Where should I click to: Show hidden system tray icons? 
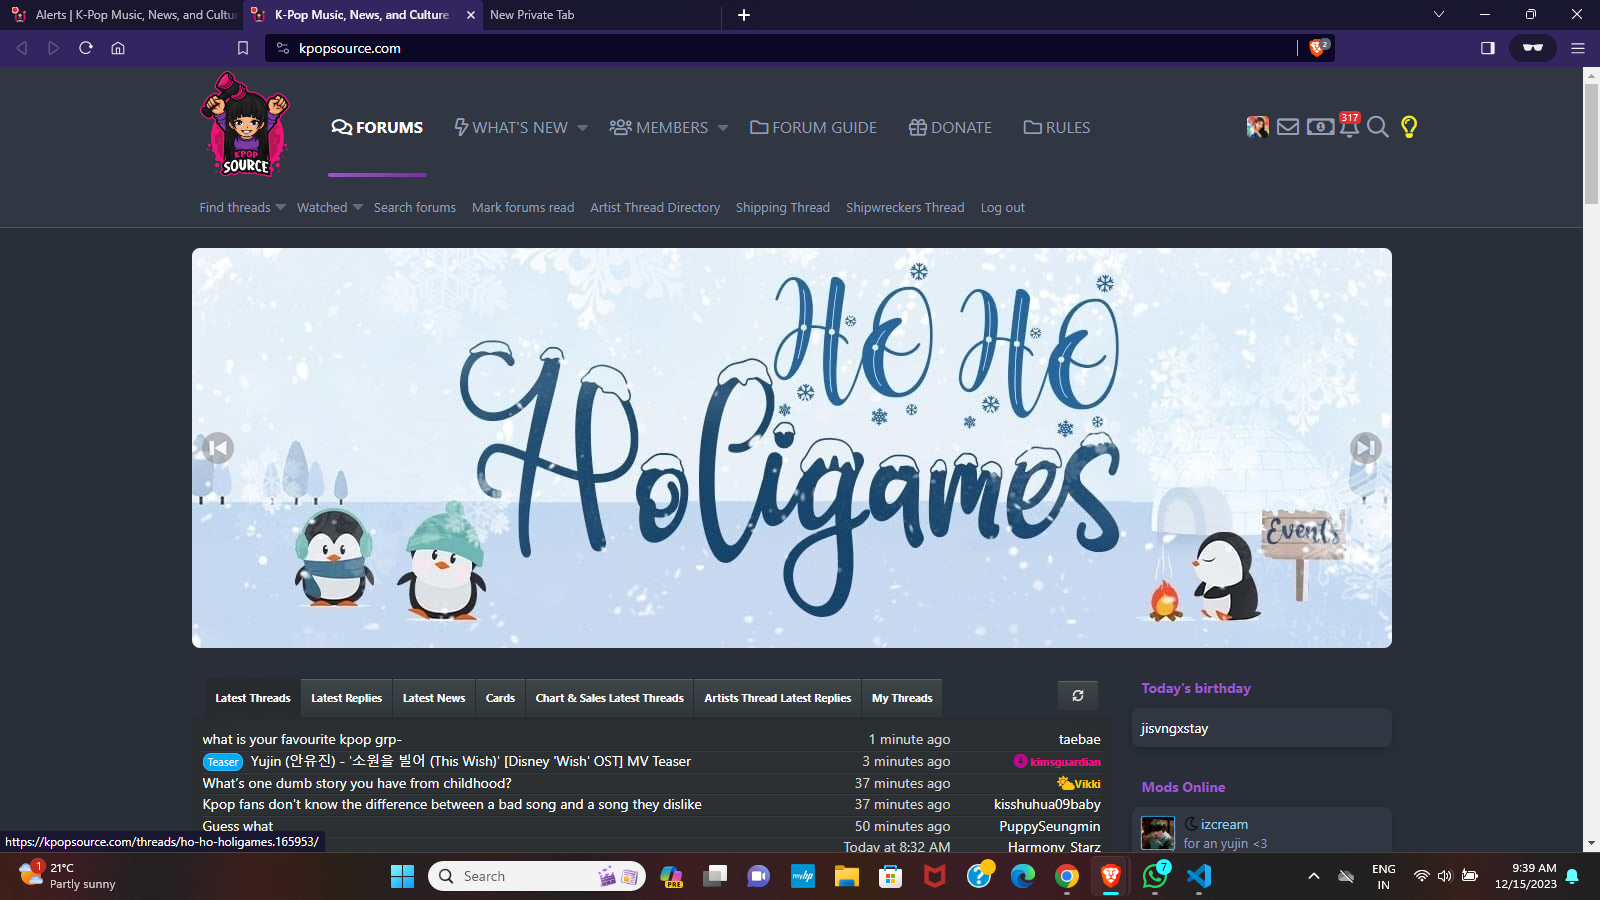click(x=1314, y=876)
